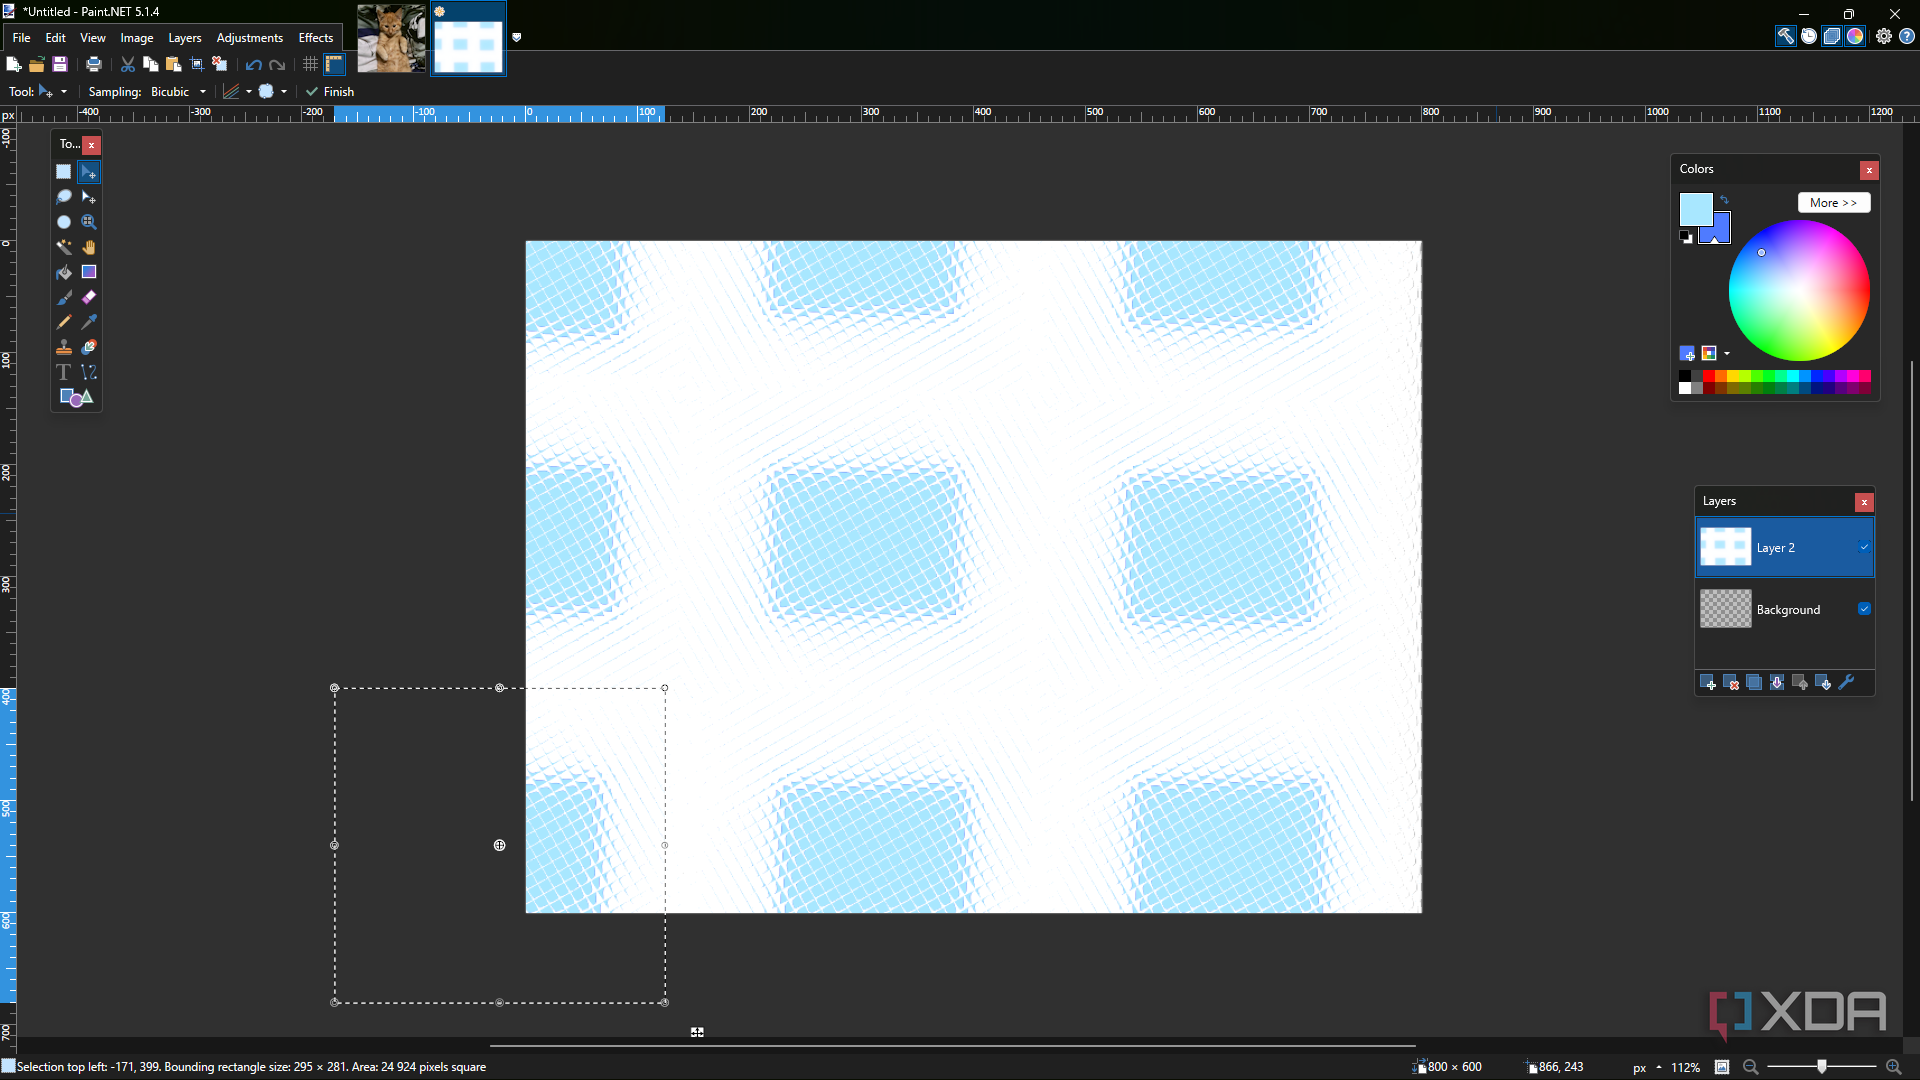Screen dimensions: 1920x1080
Task: Open the Adjustments menu
Action: [x=250, y=37]
